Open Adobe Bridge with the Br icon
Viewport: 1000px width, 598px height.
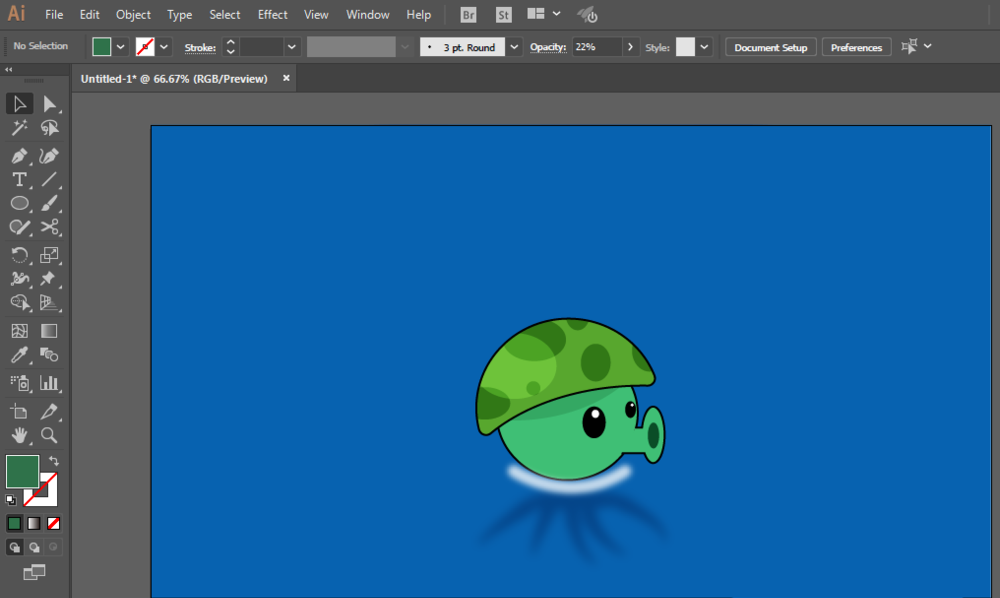click(x=469, y=15)
